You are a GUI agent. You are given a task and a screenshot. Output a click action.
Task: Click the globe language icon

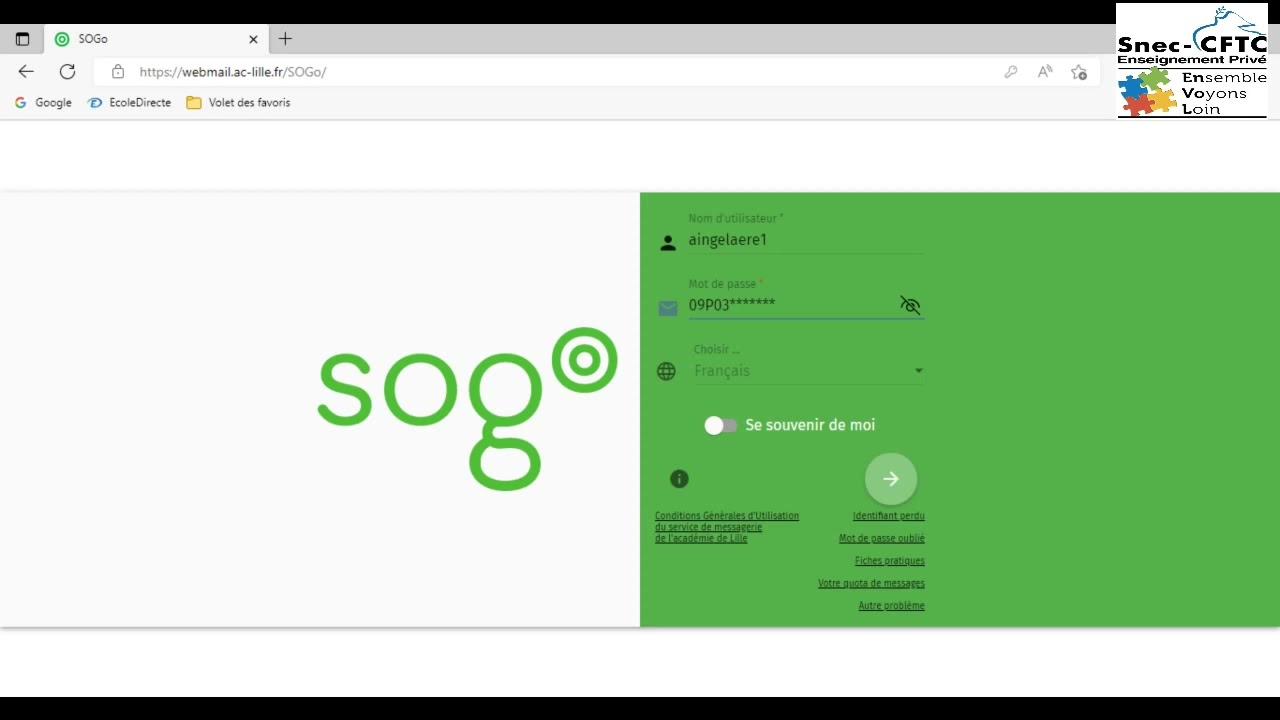pos(666,372)
